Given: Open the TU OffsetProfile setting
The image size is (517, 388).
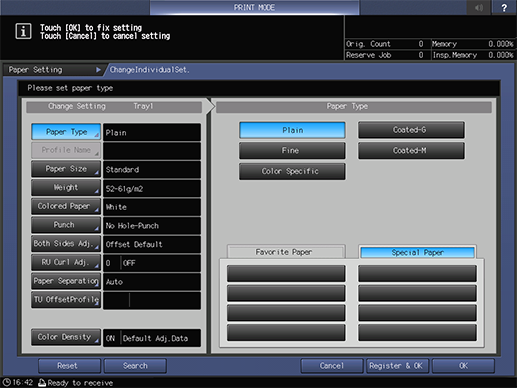Looking at the screenshot, I should [x=66, y=300].
